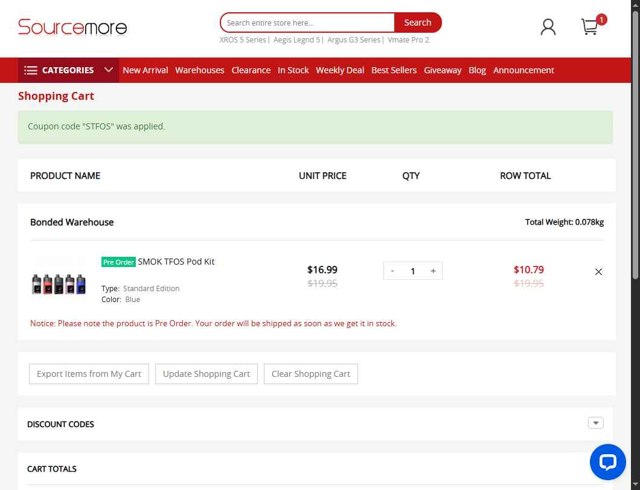The image size is (640, 490).
Task: Click the Bonded Warehouse label
Action: click(x=72, y=223)
